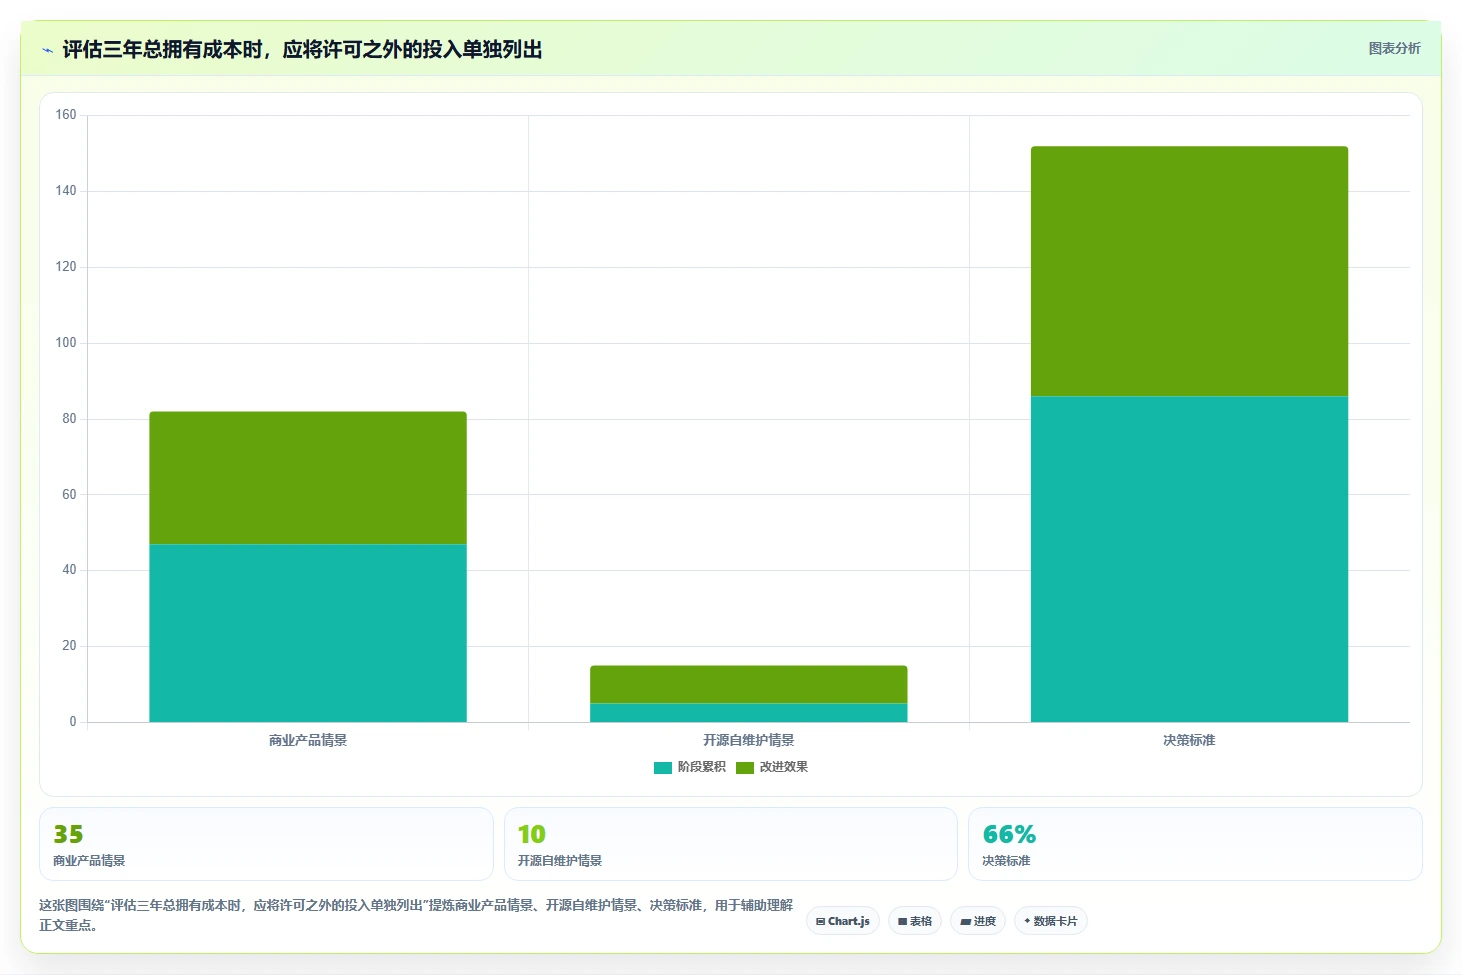Click the description text starting with 这张图围绕
Screen dimensions: 1462x975
416,915
